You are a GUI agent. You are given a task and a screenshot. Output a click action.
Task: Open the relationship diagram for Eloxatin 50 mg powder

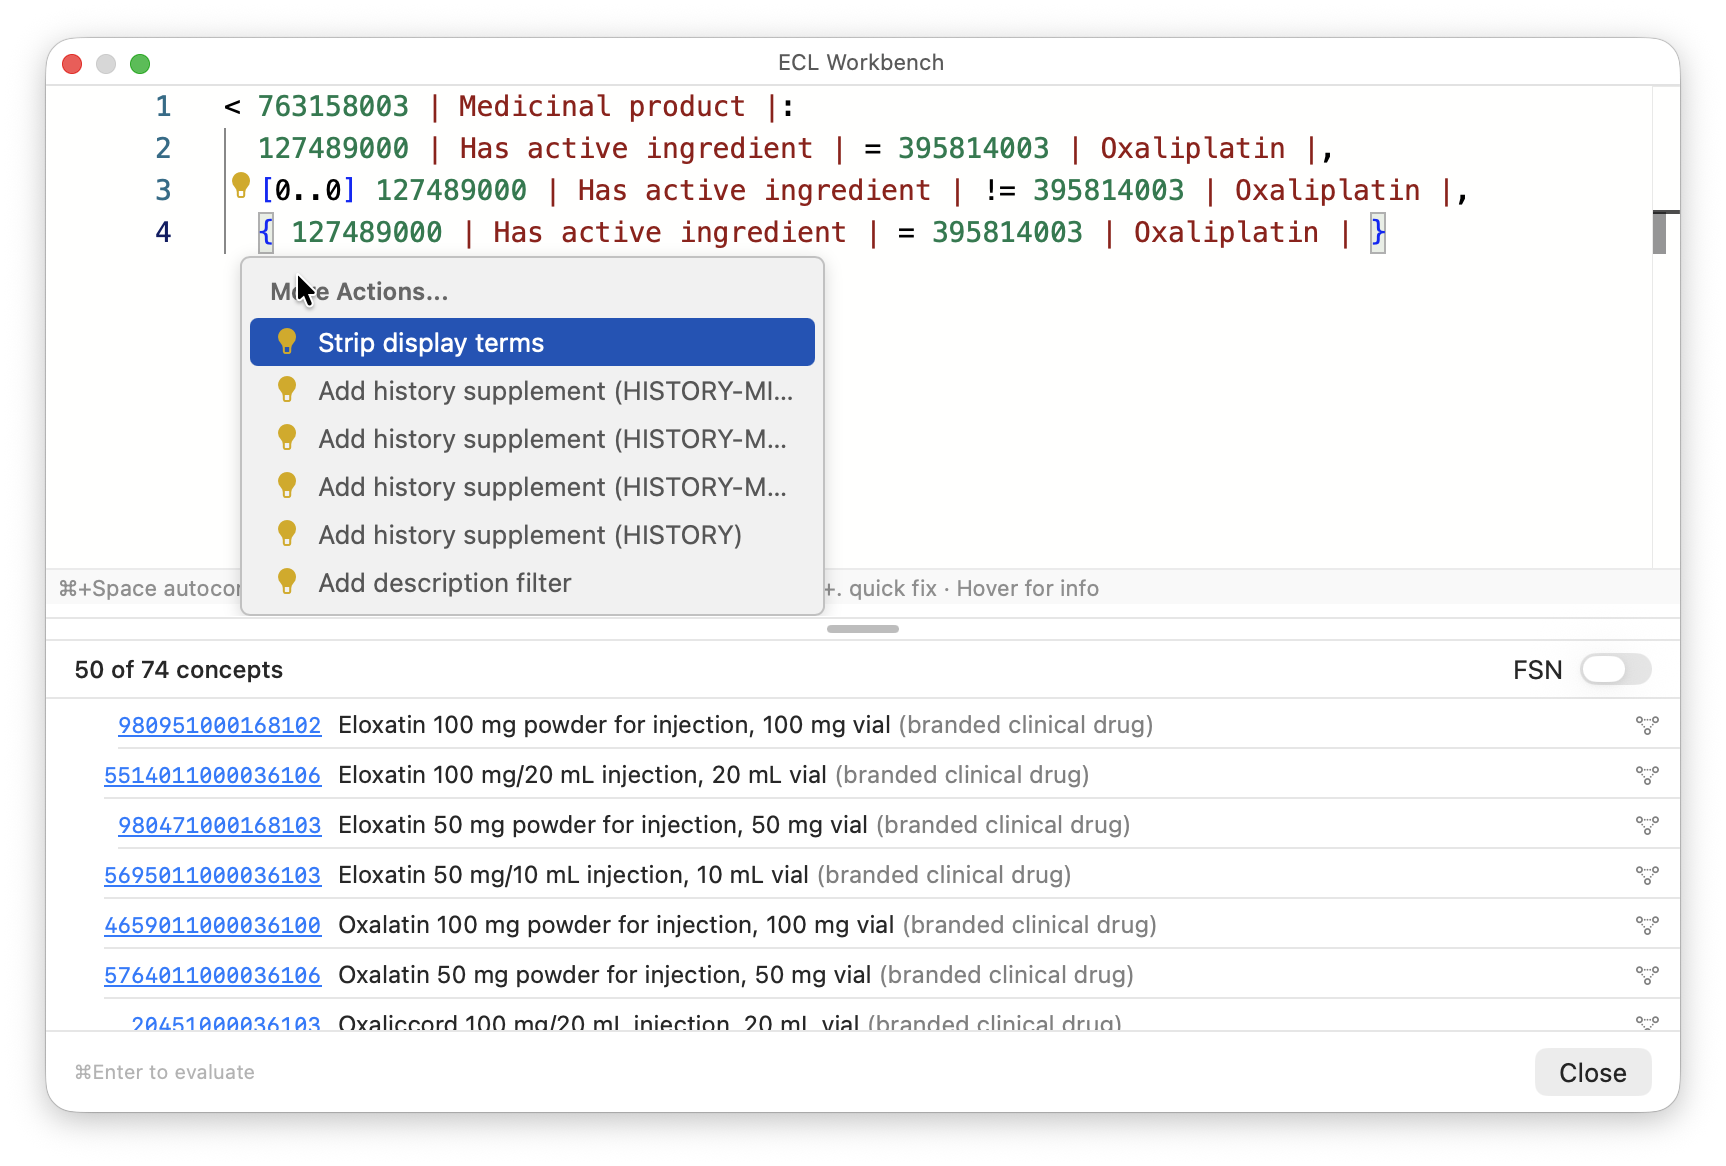click(x=1648, y=825)
